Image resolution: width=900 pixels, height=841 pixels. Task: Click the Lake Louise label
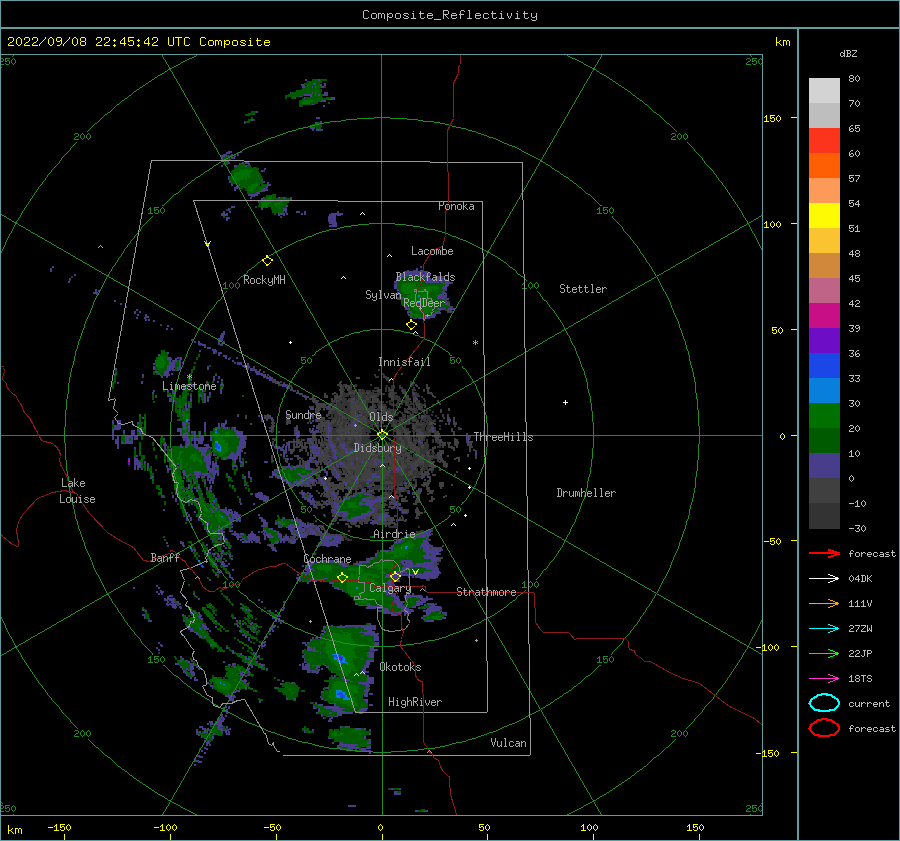point(77,491)
